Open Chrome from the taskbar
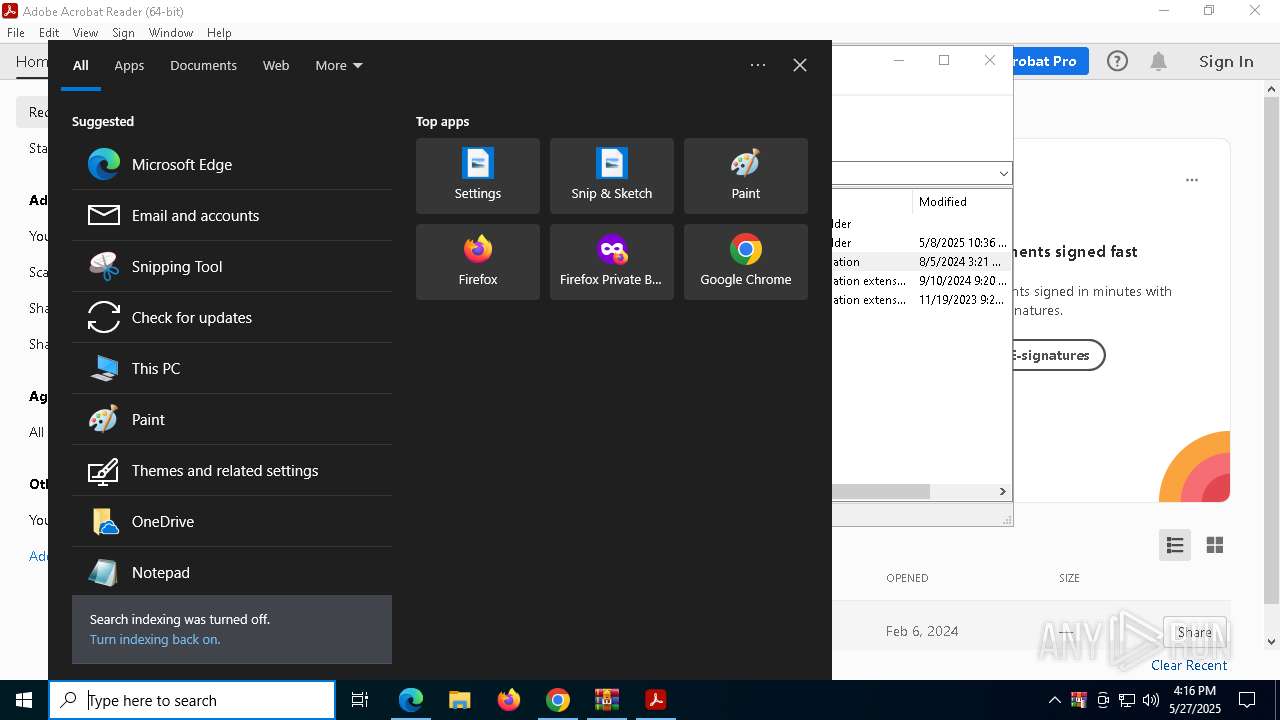This screenshot has height=720, width=1280. pyautogui.click(x=558, y=700)
